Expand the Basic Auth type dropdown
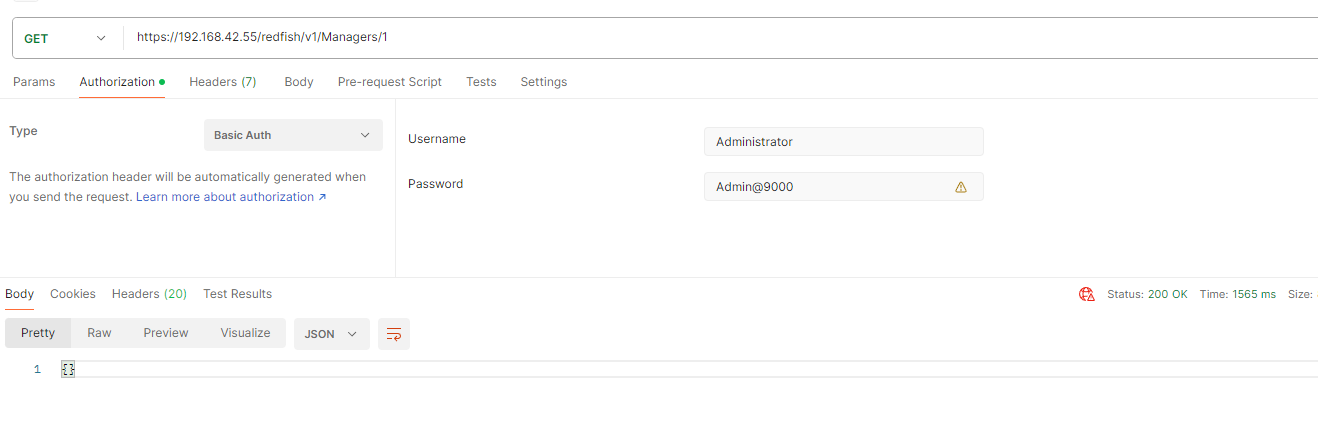The image size is (1318, 446). 293,135
